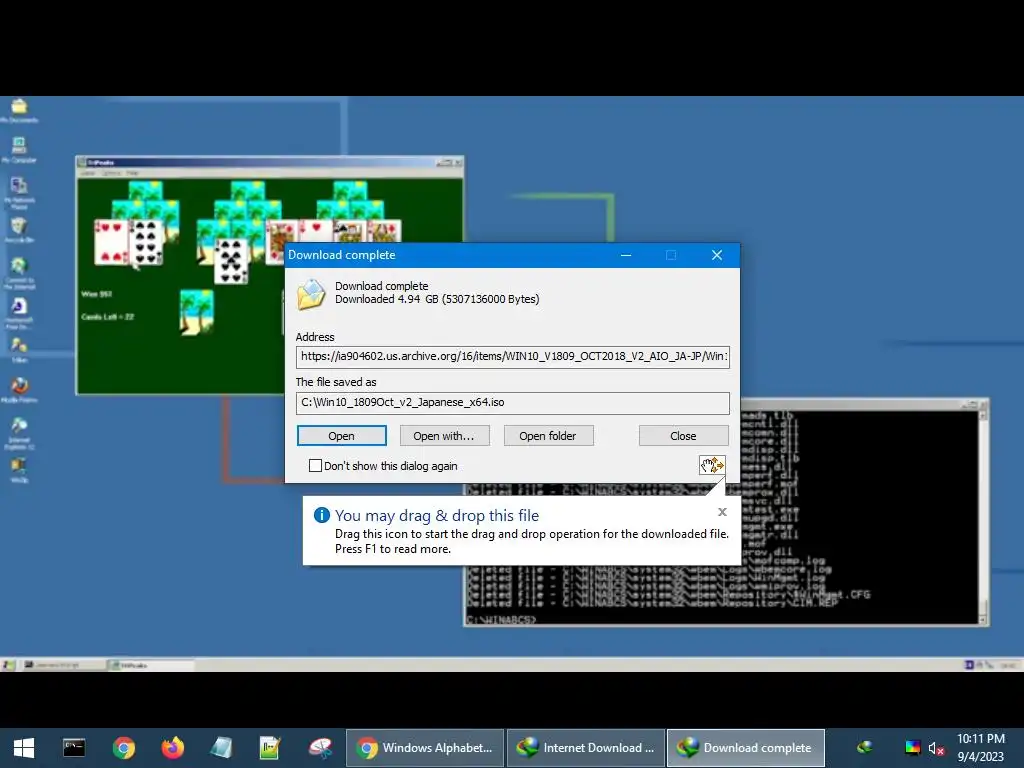Select Command Prompt button on inner taskbar
The image size is (1024, 768).
pos(63,665)
